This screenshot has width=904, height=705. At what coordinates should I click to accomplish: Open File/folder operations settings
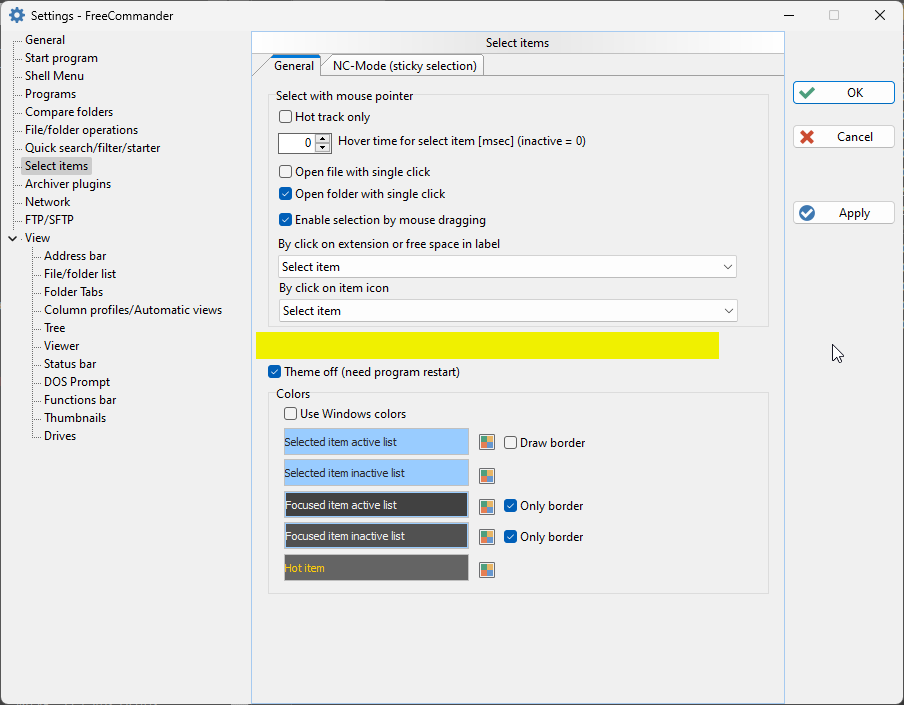81,130
